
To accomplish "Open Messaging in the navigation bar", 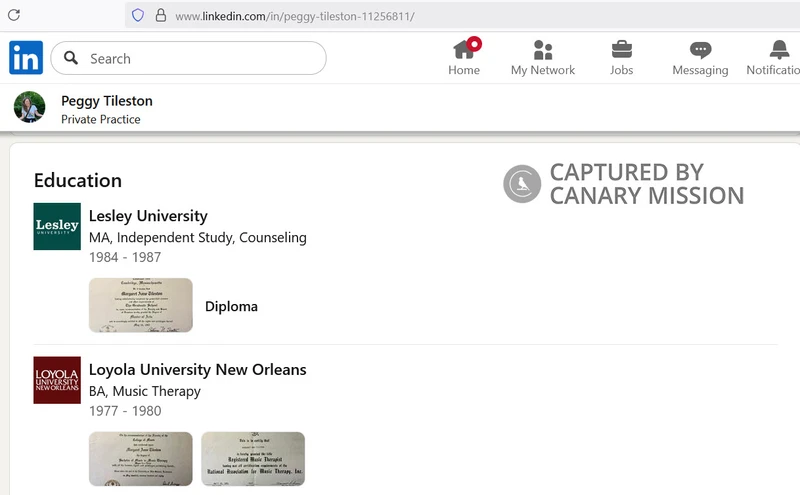I will pos(700,58).
